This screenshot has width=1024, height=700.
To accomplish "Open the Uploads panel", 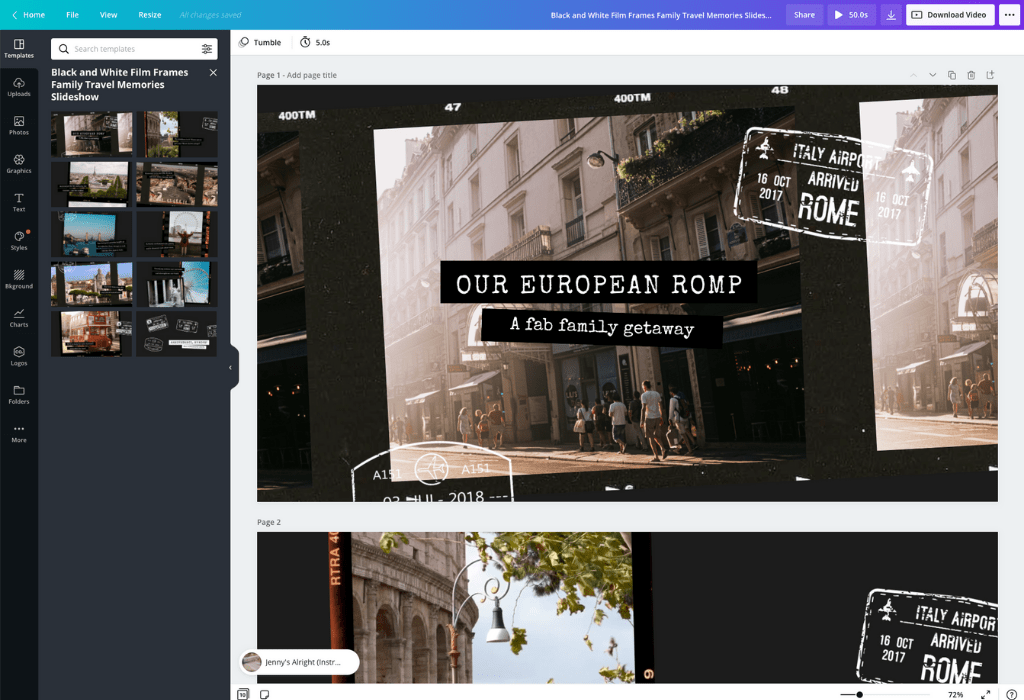I will pos(19,86).
